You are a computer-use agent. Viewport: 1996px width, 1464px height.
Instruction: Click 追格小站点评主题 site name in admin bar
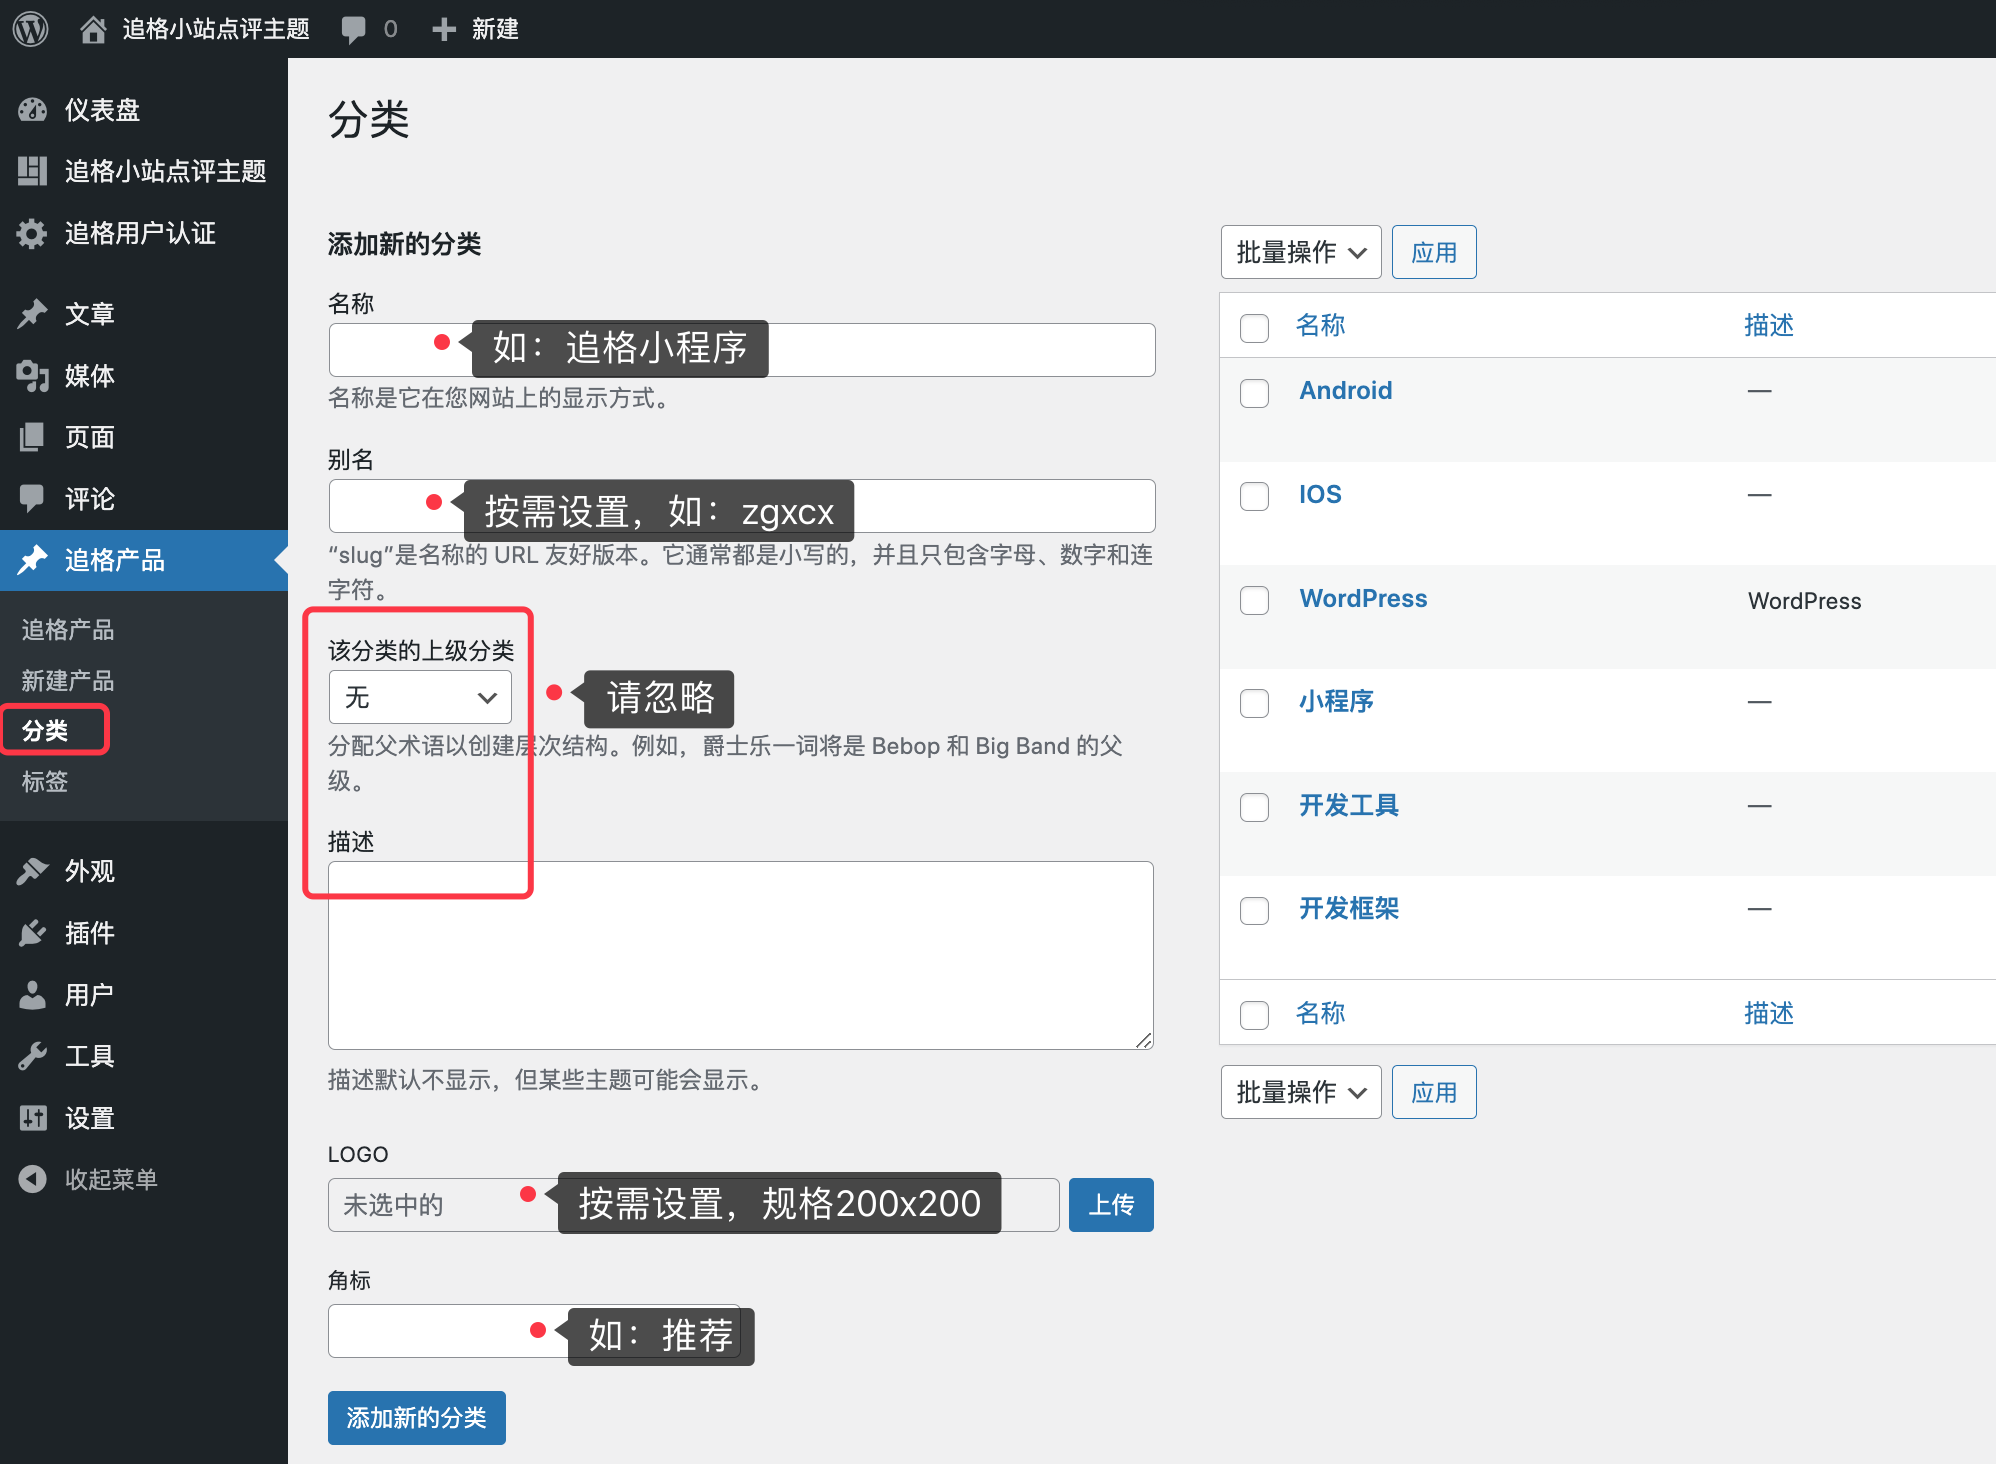(x=216, y=29)
